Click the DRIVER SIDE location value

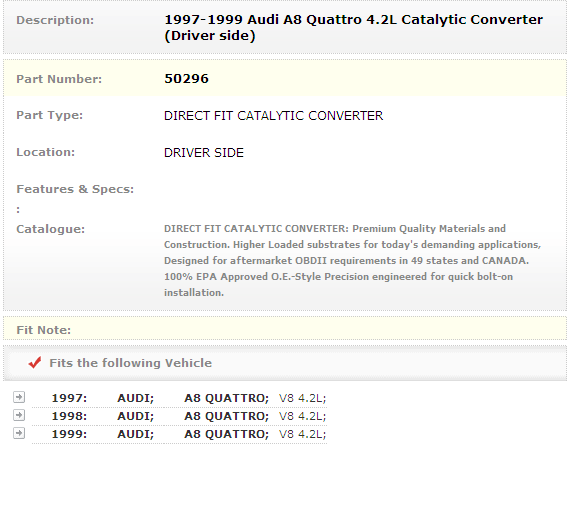point(204,153)
